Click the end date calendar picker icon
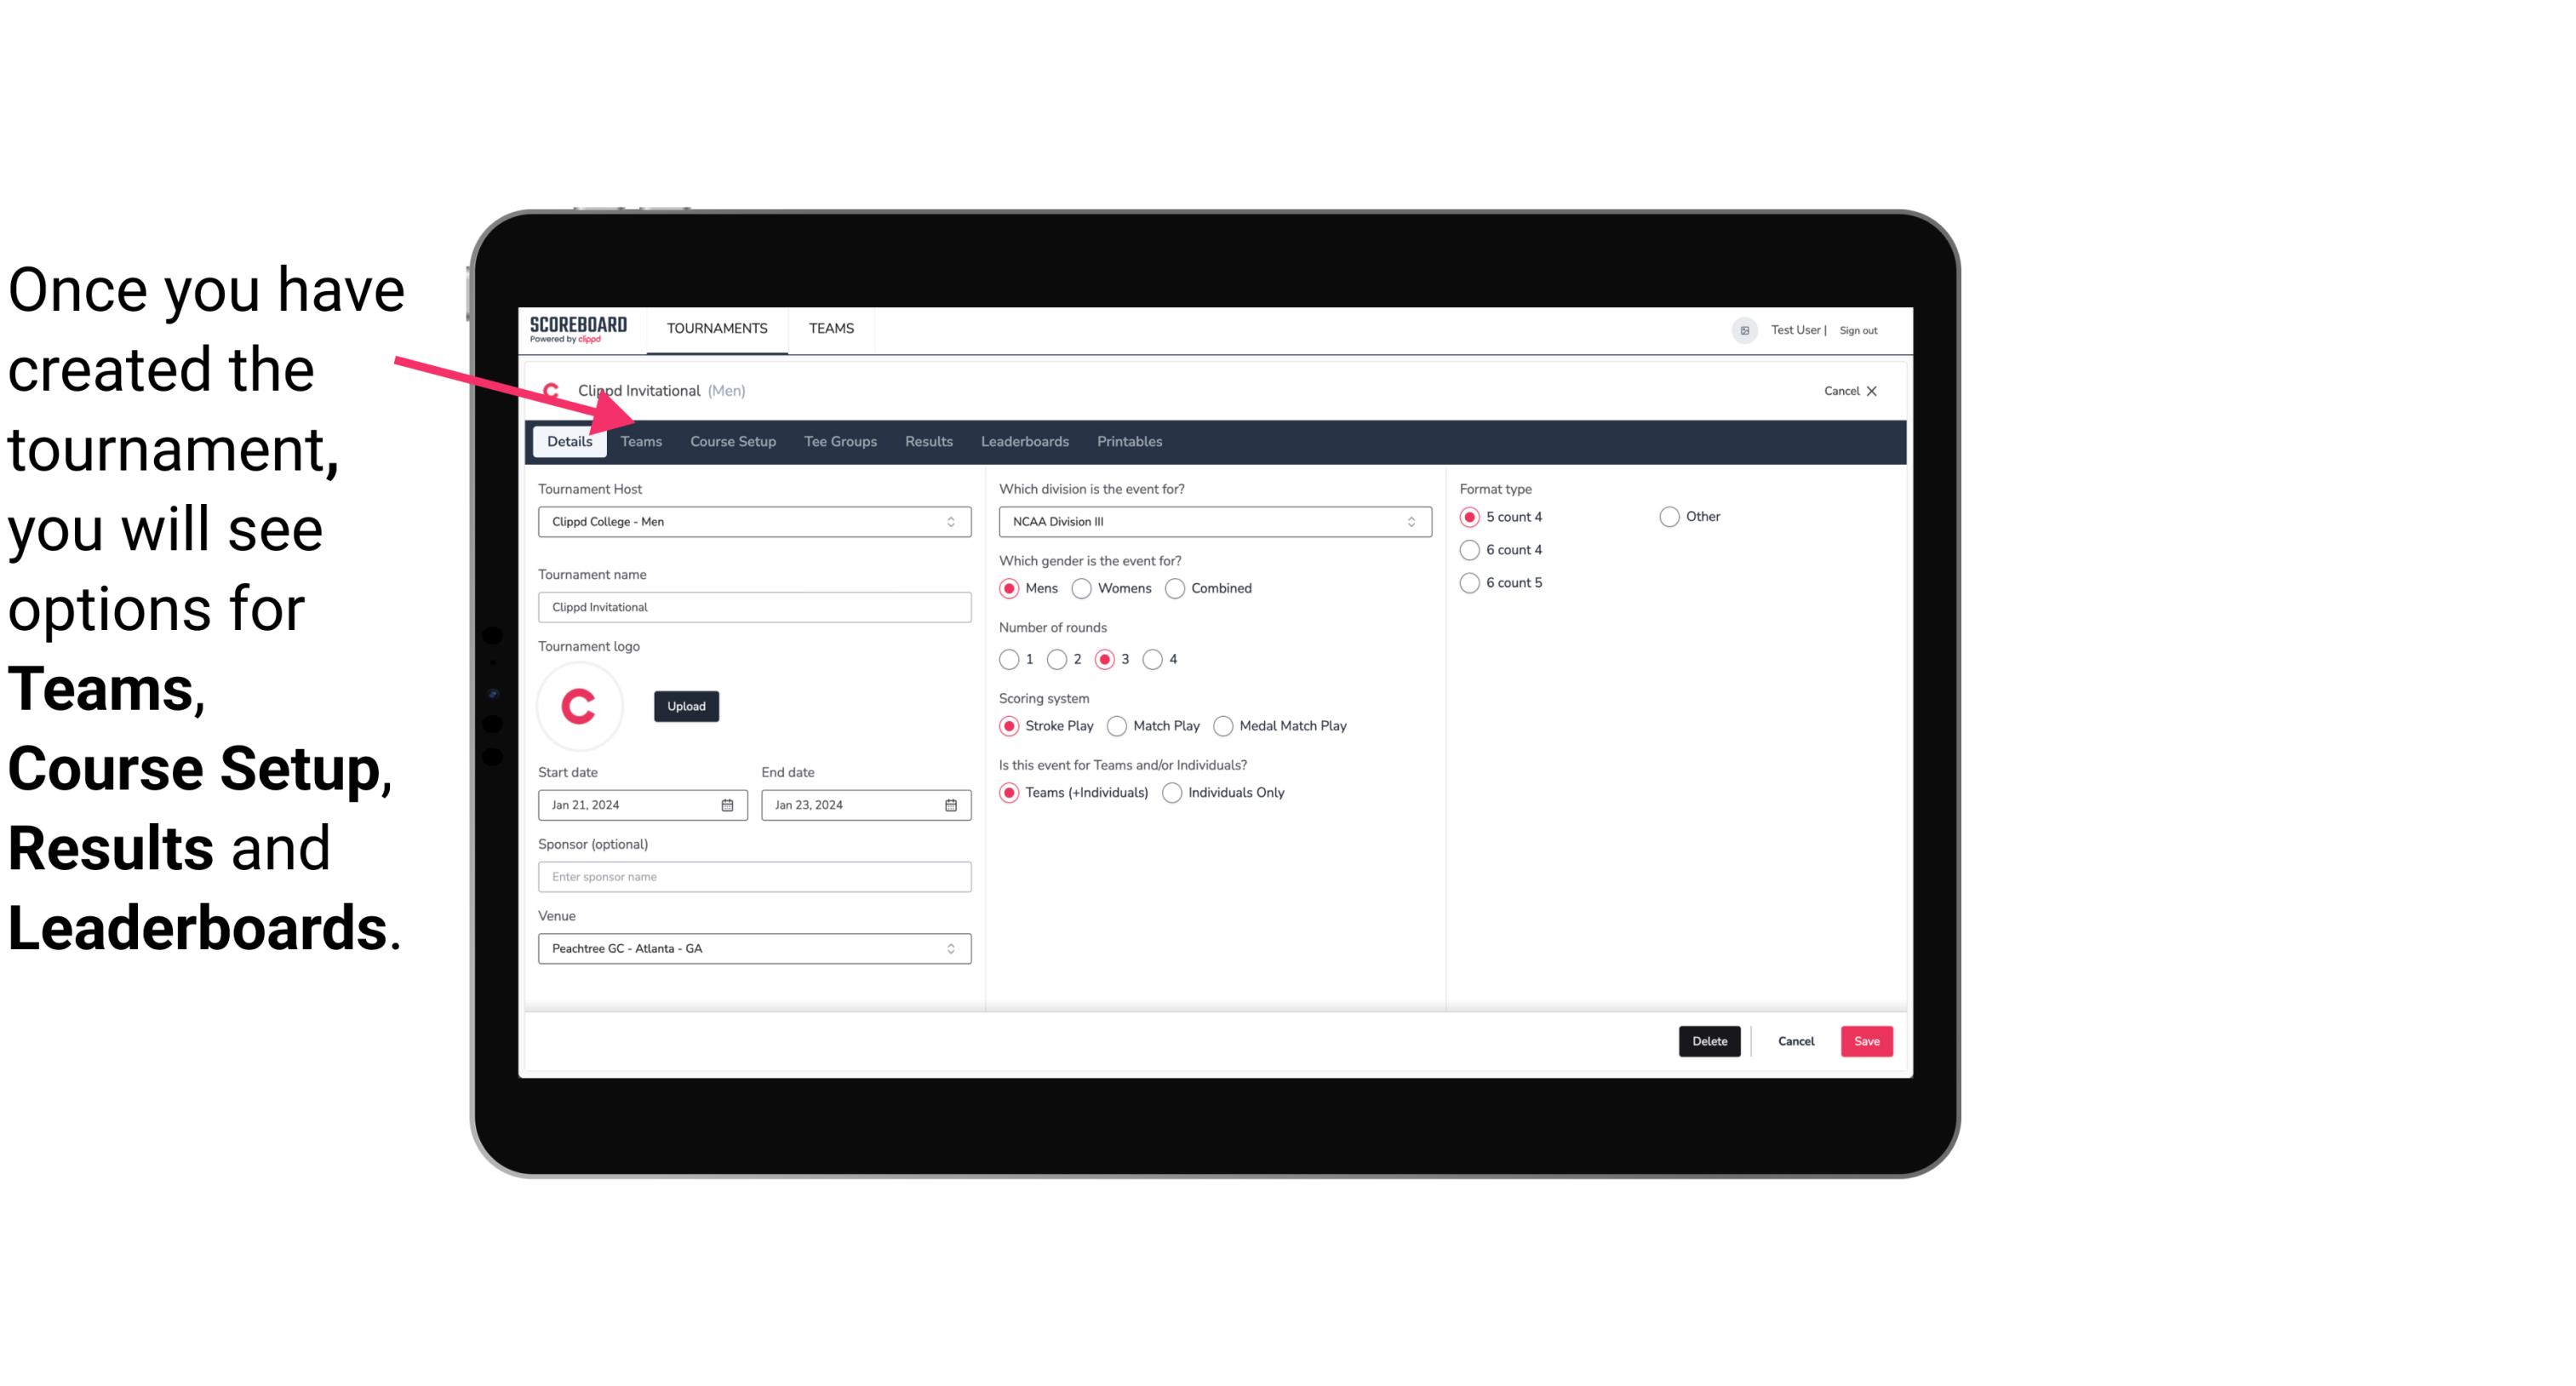Image resolution: width=2576 pixels, height=1386 pixels. point(950,804)
